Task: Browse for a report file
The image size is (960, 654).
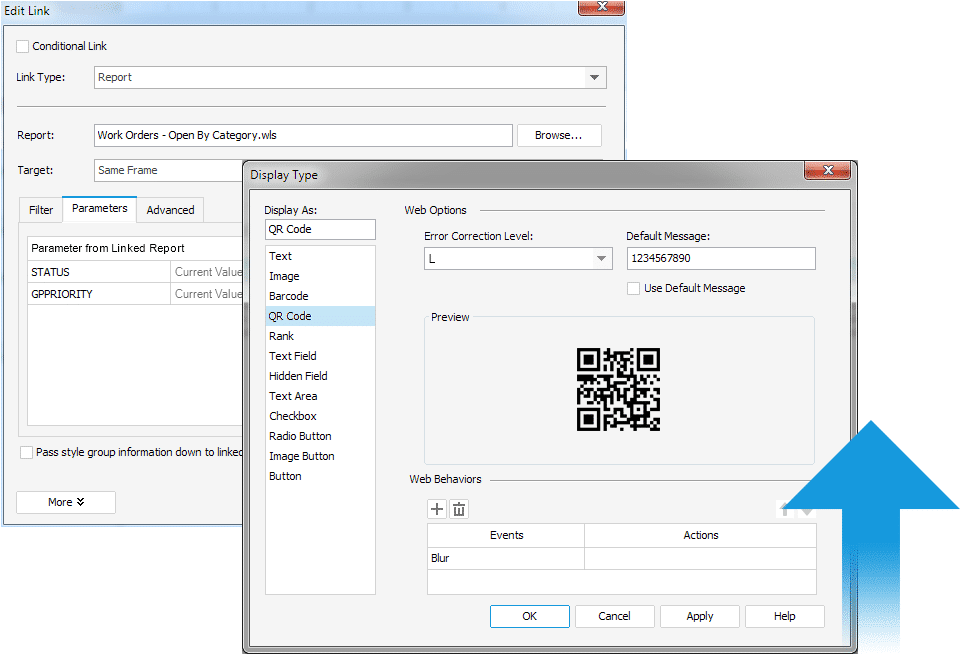Action: coord(559,135)
